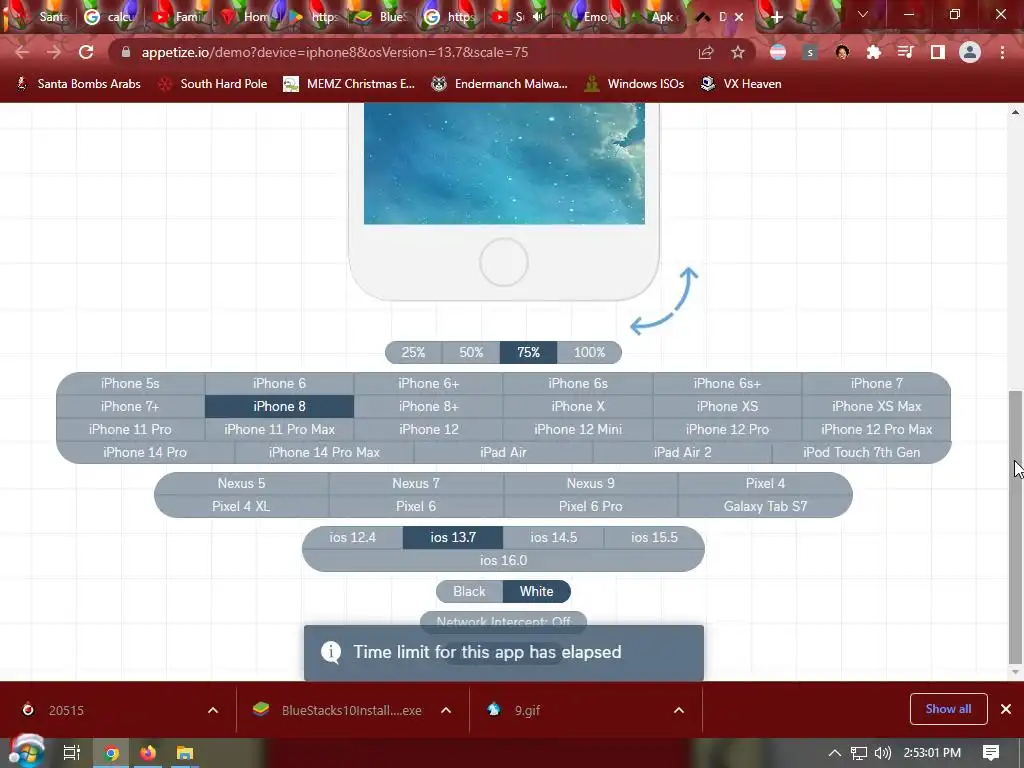Screen dimensions: 1024x768
Task: Set device color to Black
Action: pos(470,591)
